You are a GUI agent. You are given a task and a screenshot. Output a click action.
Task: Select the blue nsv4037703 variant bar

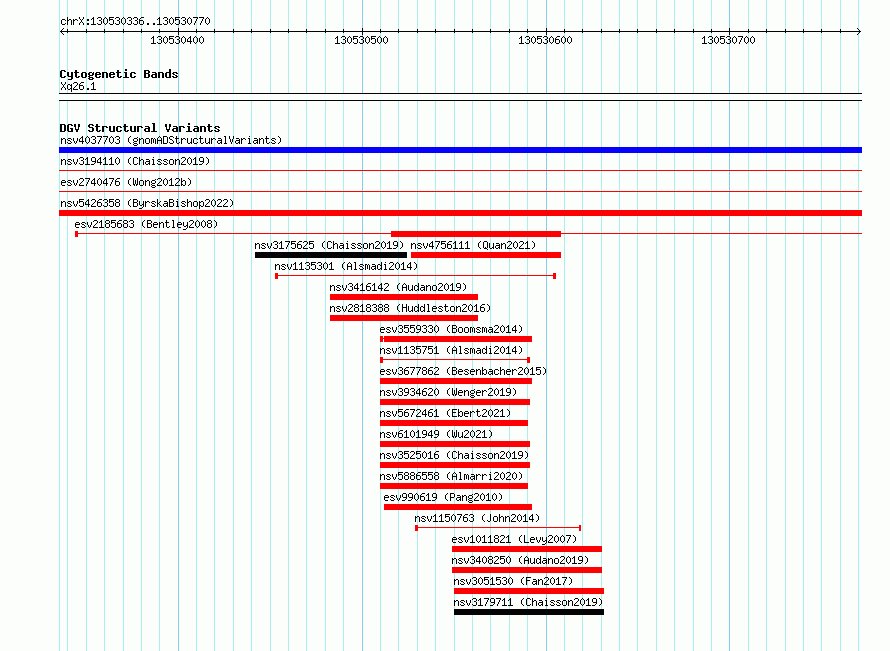point(460,150)
